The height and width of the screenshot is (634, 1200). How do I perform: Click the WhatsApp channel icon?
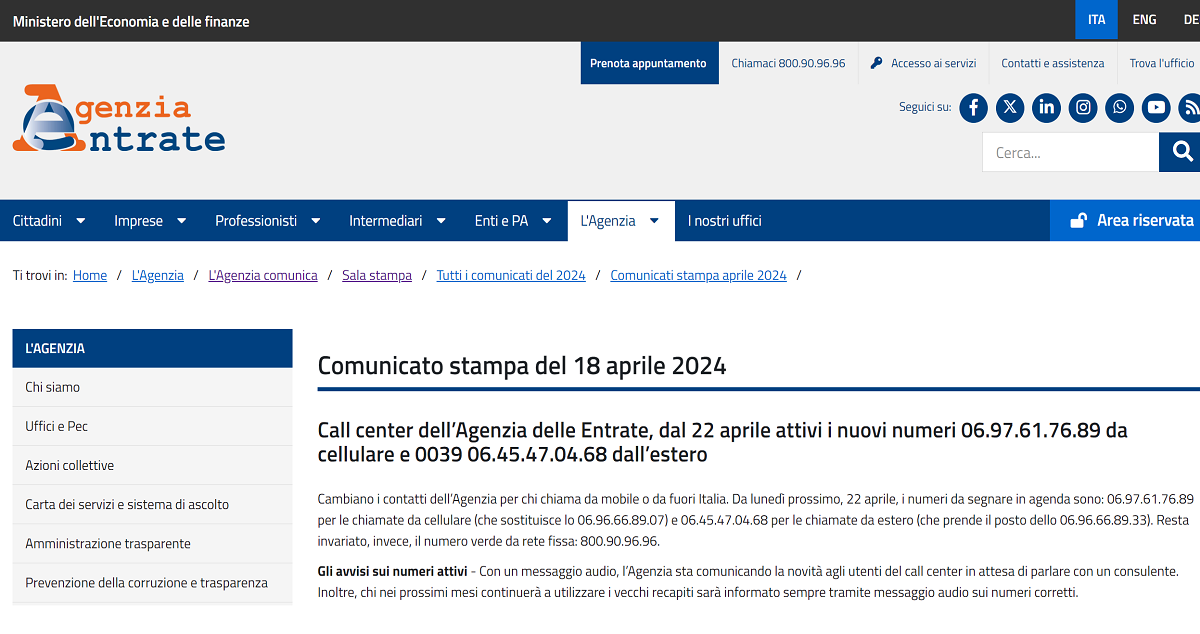tap(1119, 107)
